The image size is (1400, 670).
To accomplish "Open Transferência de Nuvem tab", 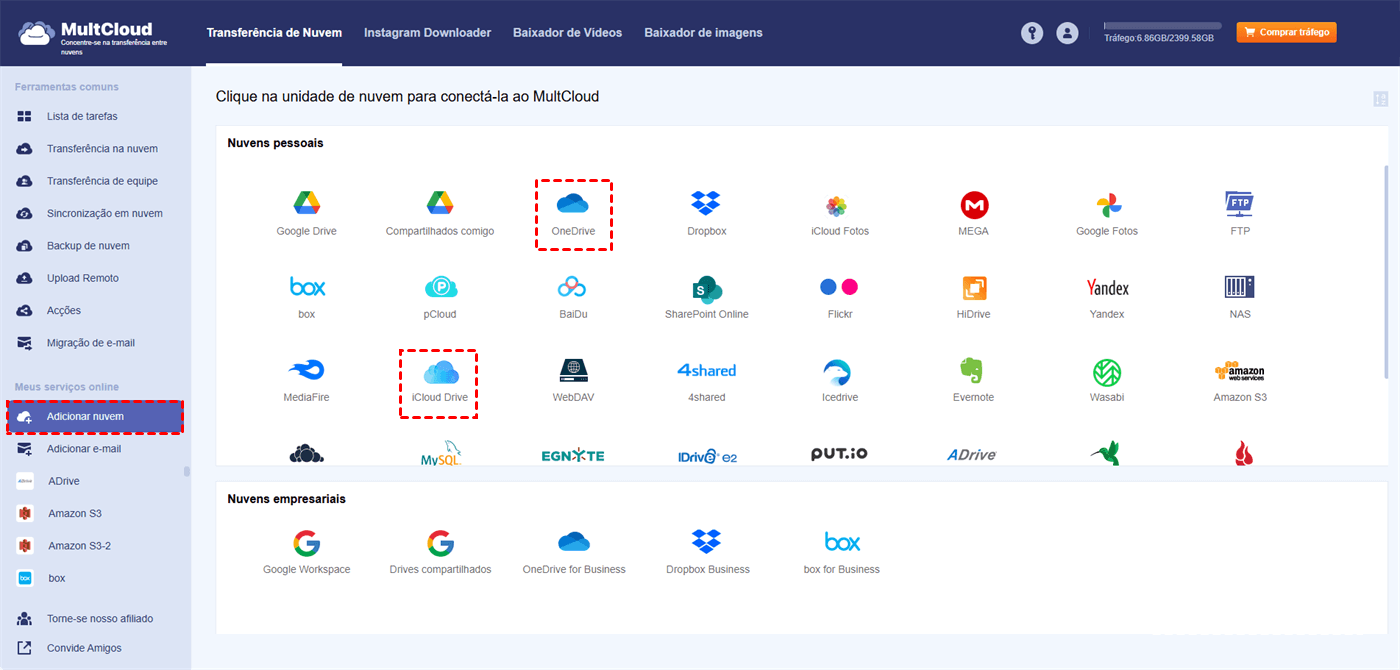I will [274, 33].
